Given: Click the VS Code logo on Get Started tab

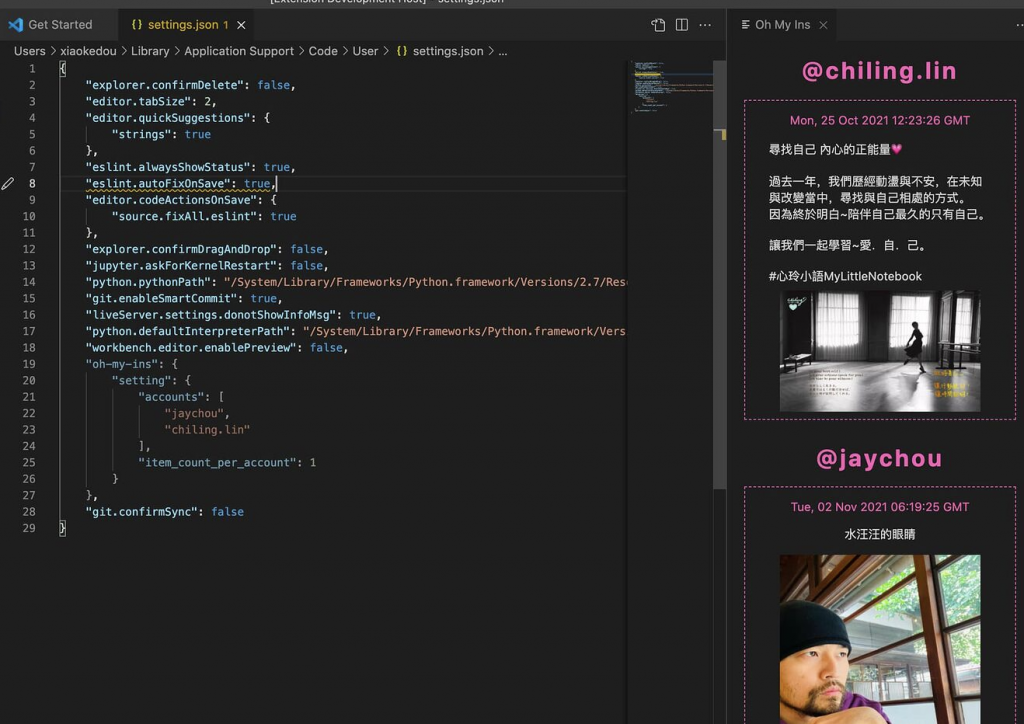Looking at the screenshot, I should (15, 25).
